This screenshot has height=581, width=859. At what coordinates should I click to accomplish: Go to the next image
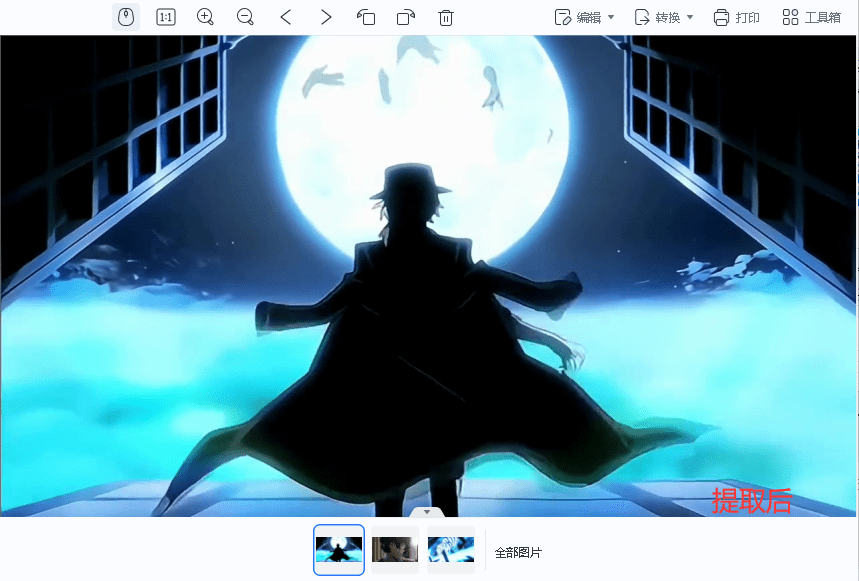tap(326, 17)
